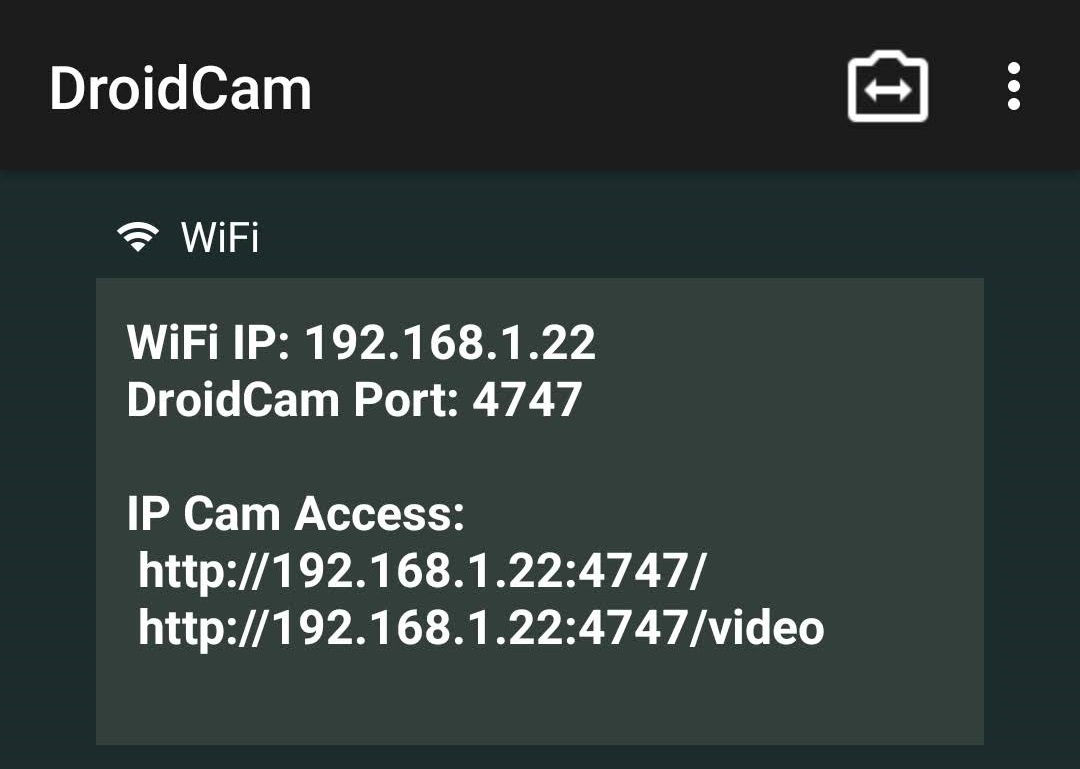Open the http://192.168.1.22:4747/video link
The height and width of the screenshot is (769, 1080).
(481, 628)
